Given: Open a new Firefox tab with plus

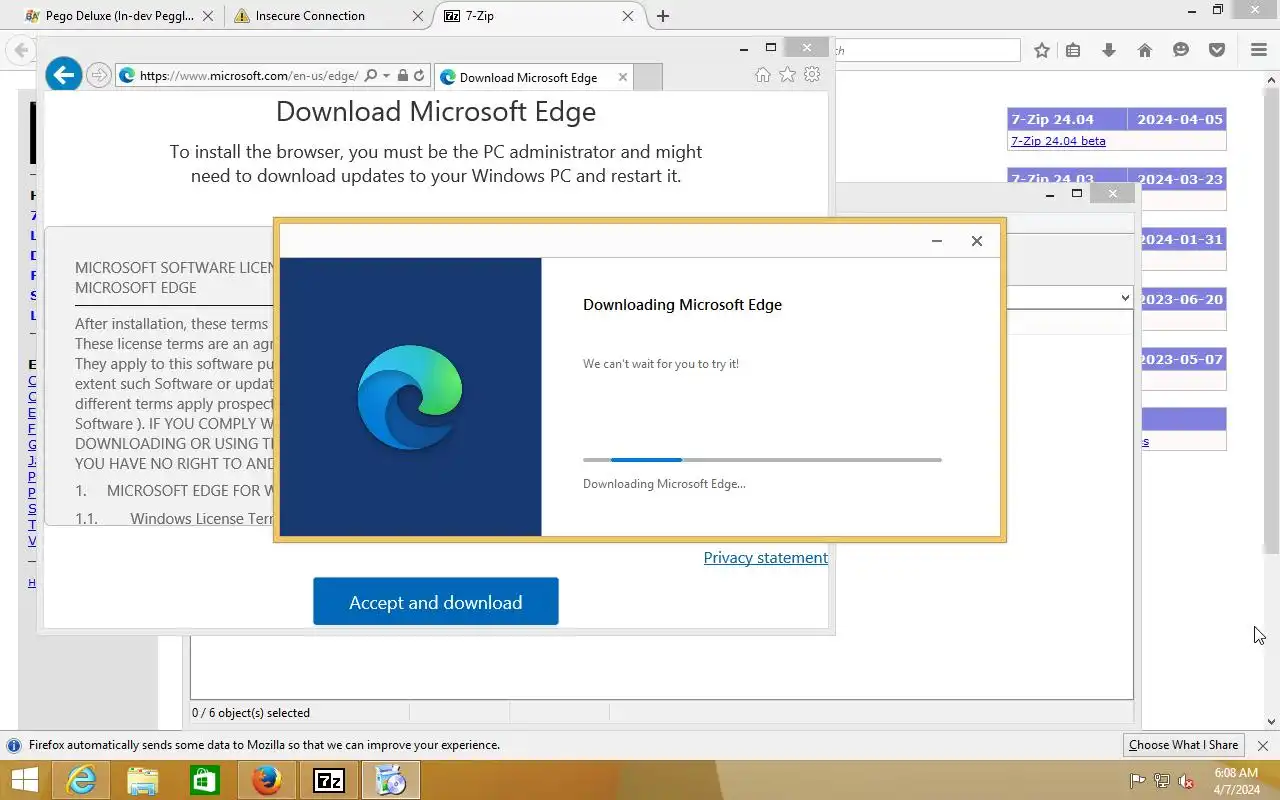Looking at the screenshot, I should (x=662, y=16).
